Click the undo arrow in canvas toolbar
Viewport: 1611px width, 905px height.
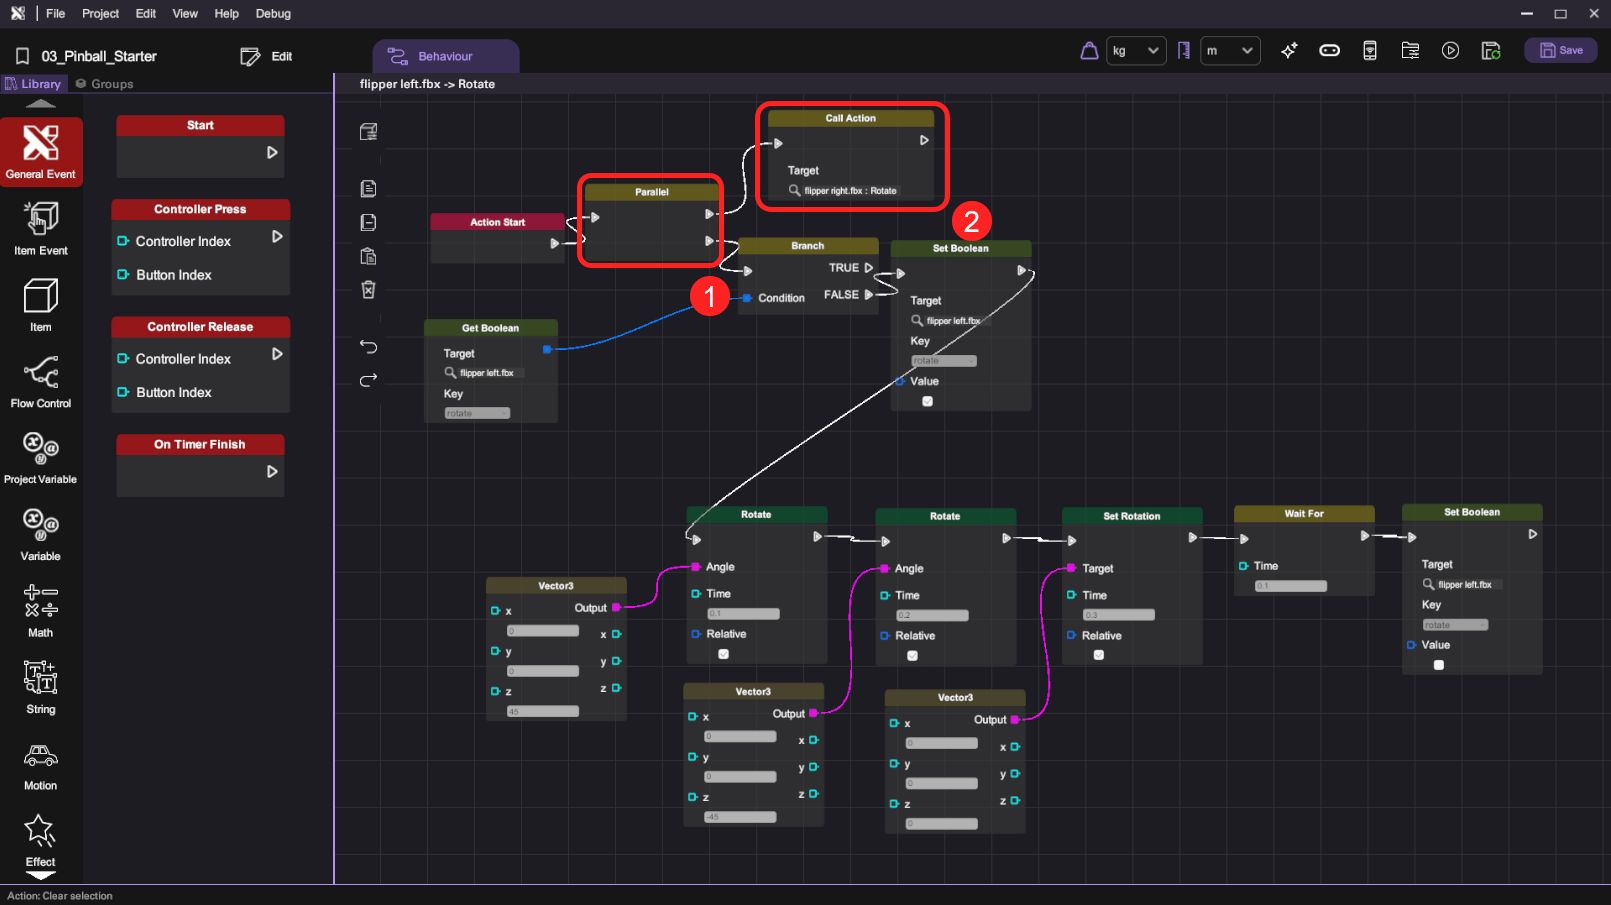tap(368, 347)
